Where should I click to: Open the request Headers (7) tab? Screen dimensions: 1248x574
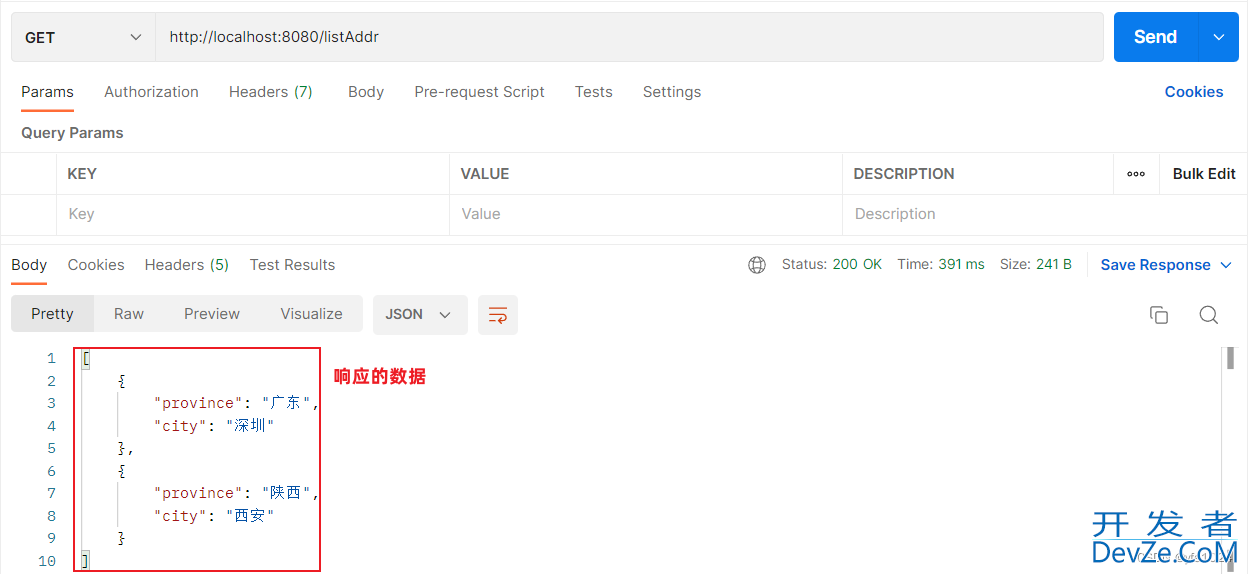point(271,92)
